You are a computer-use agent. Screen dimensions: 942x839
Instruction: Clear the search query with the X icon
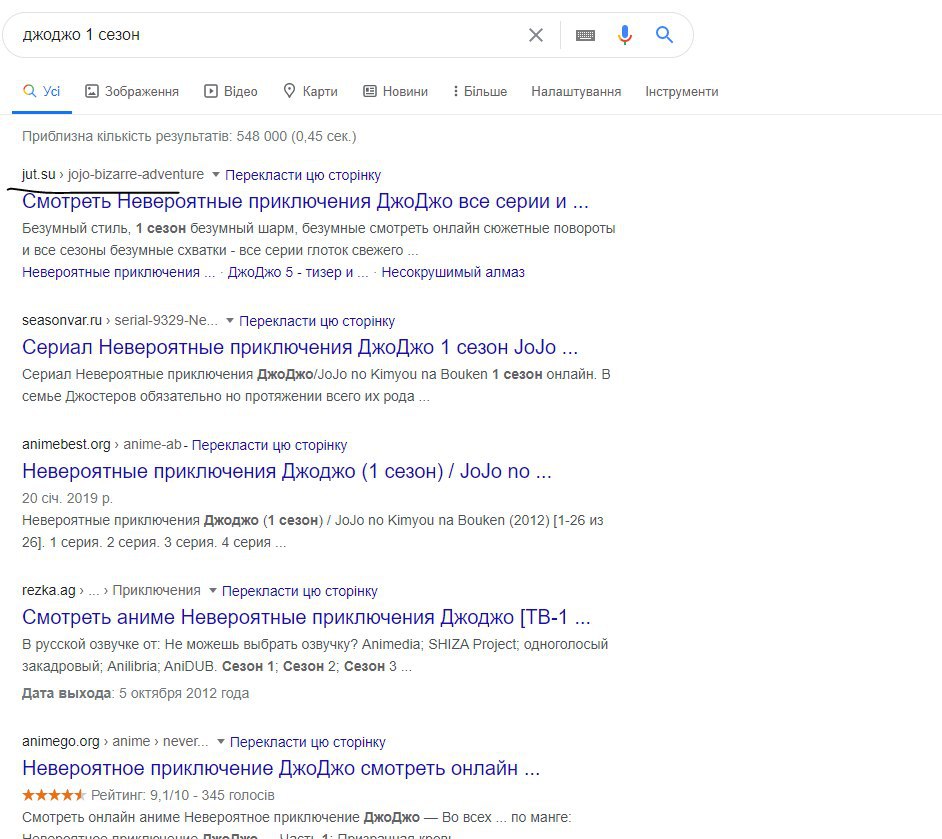click(x=535, y=35)
